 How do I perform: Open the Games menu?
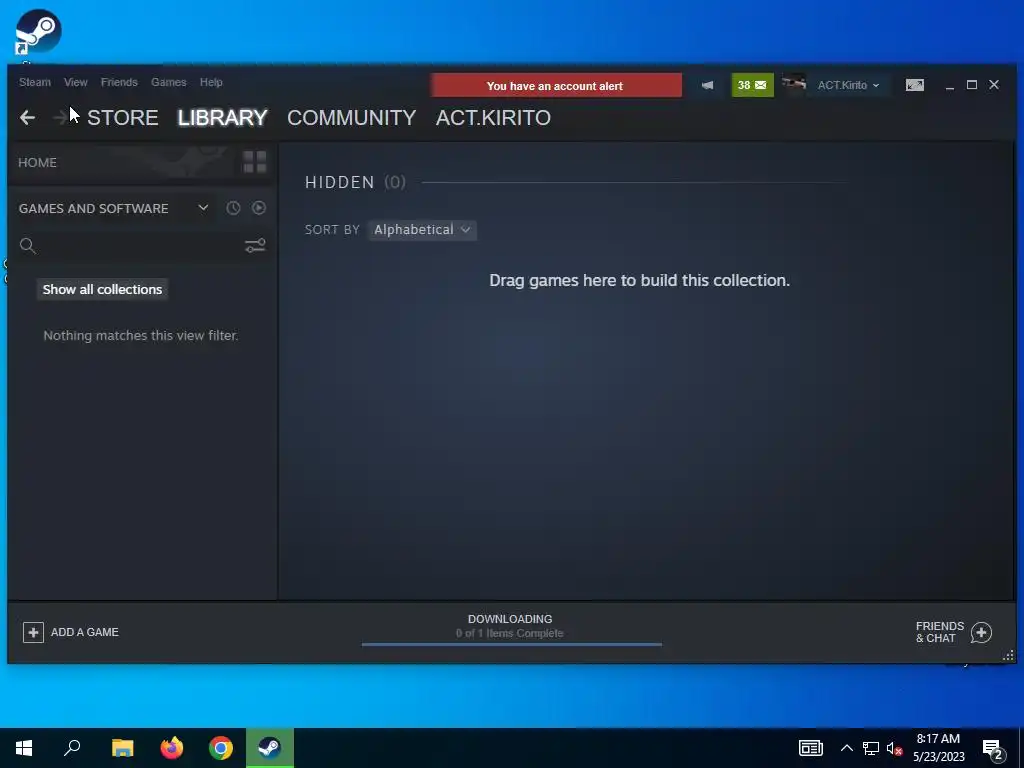pos(168,82)
